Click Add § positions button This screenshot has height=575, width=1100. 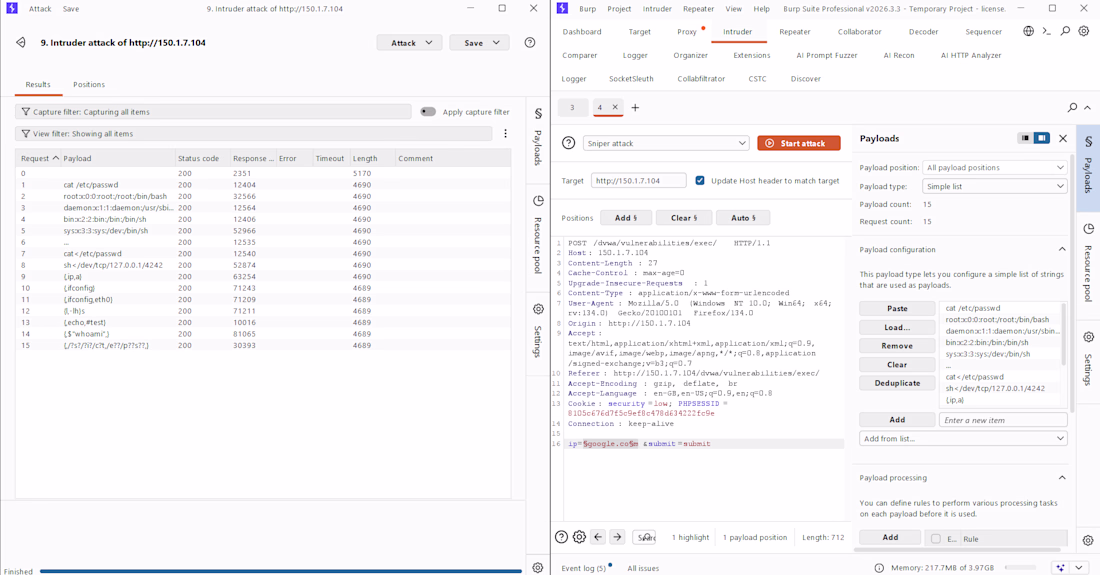[626, 218]
